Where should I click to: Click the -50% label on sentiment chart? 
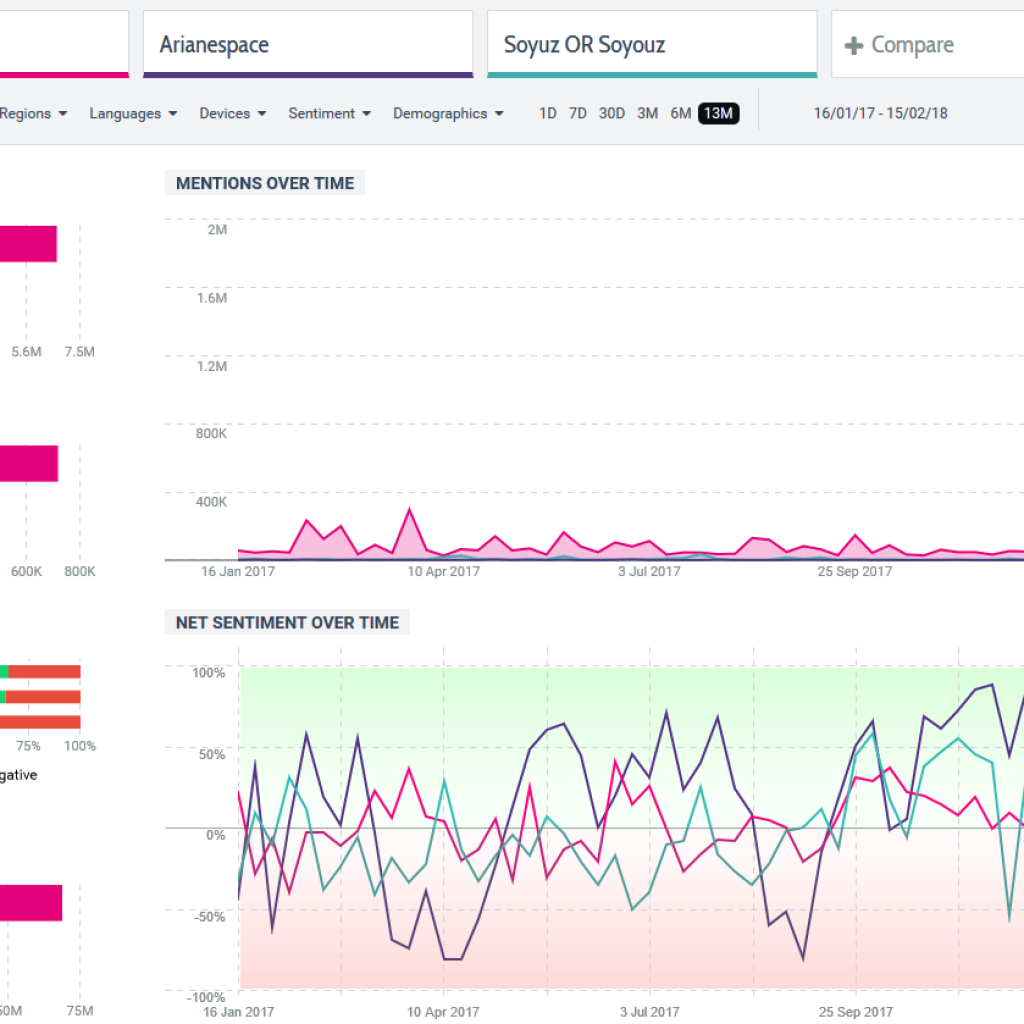[x=208, y=917]
